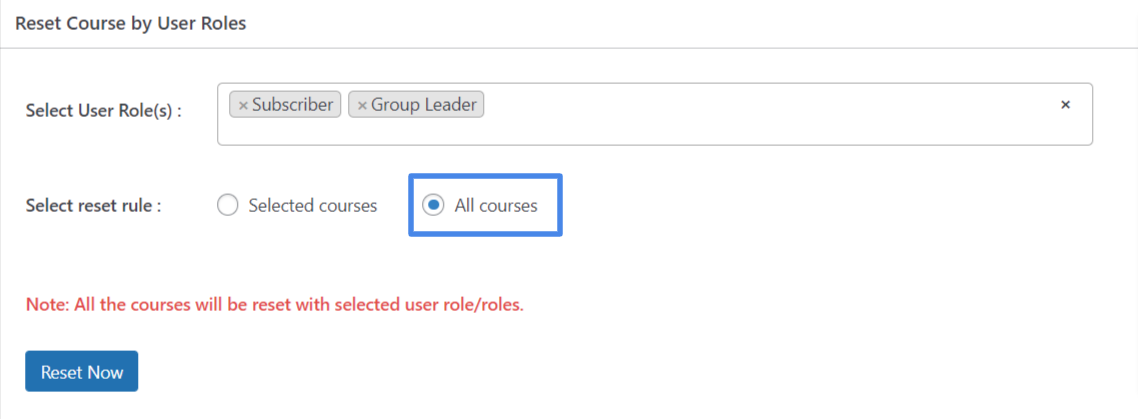This screenshot has height=419, width=1138.
Task: Click the Select reset rule label
Action: 93,206
